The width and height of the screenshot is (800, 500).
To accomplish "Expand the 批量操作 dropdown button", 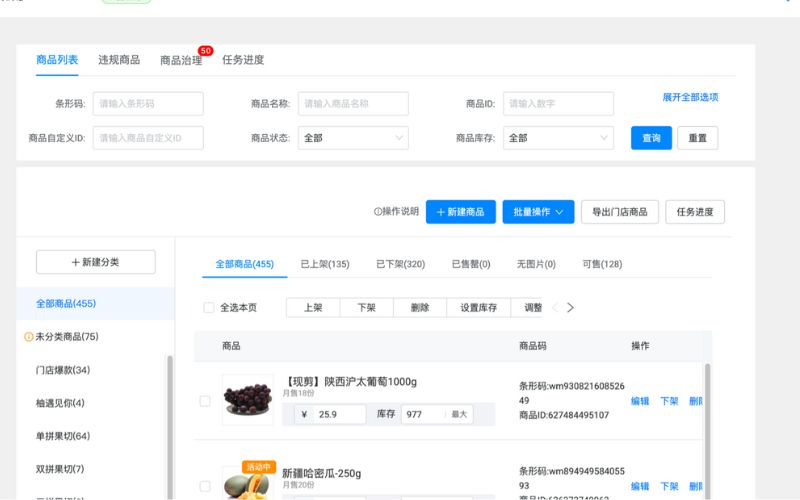I will (538, 212).
